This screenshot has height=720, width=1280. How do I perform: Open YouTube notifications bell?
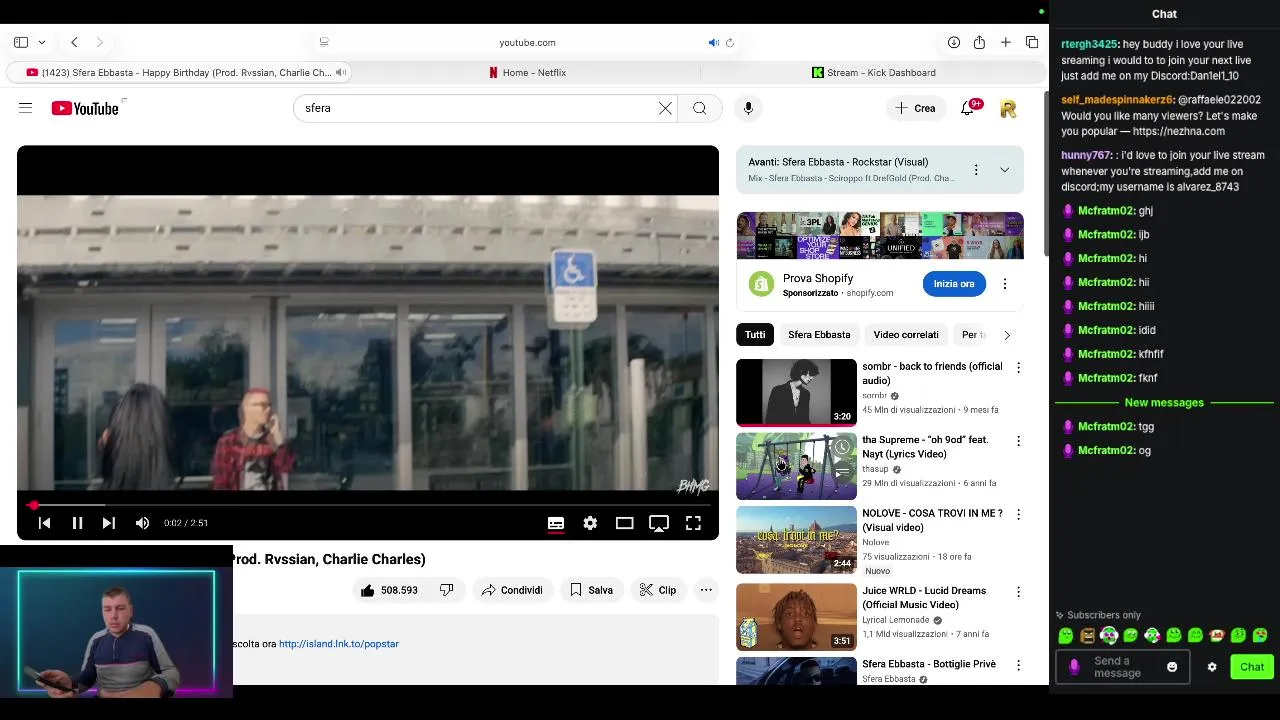coord(967,108)
